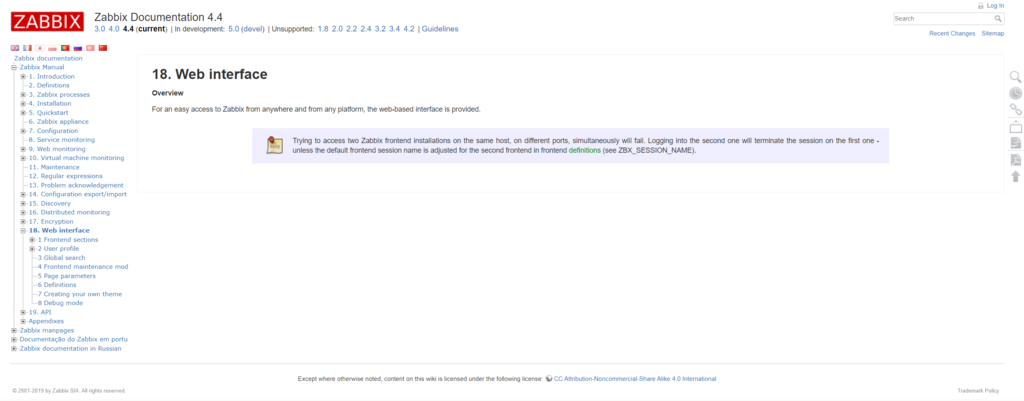Screen dimensions: 1024x401
Task: Click the Zabbix logo
Action: pyautogui.click(x=47, y=22)
